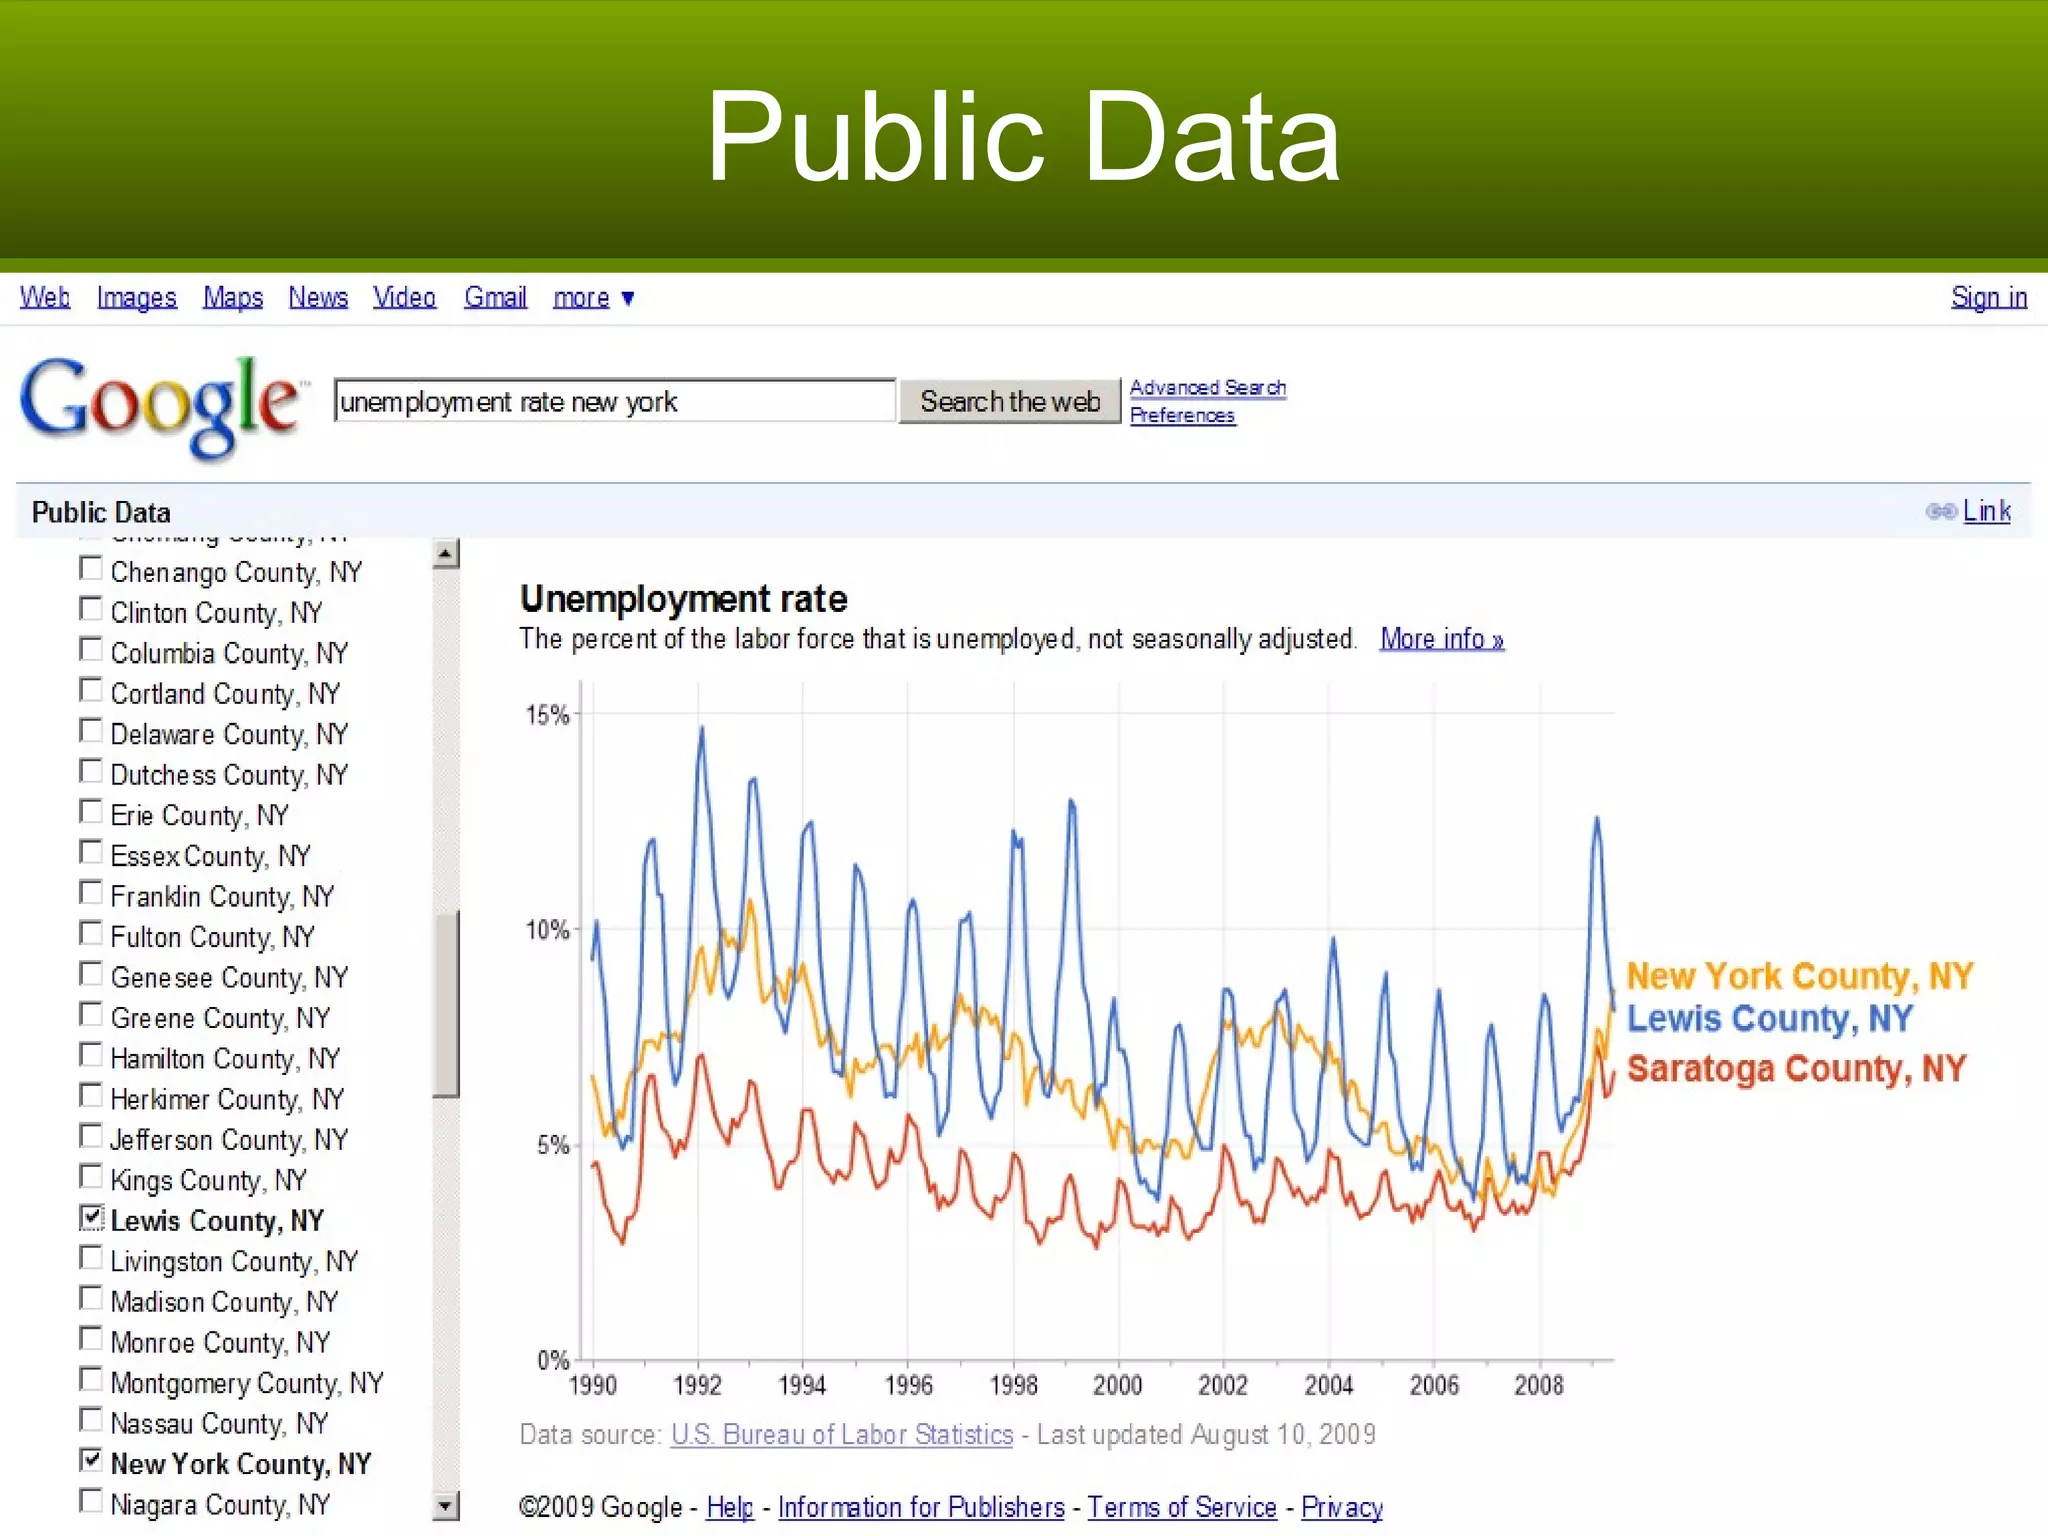Check the Clinton County, NY checkbox
Image resolution: width=2048 pixels, height=1536 pixels.
click(x=91, y=609)
